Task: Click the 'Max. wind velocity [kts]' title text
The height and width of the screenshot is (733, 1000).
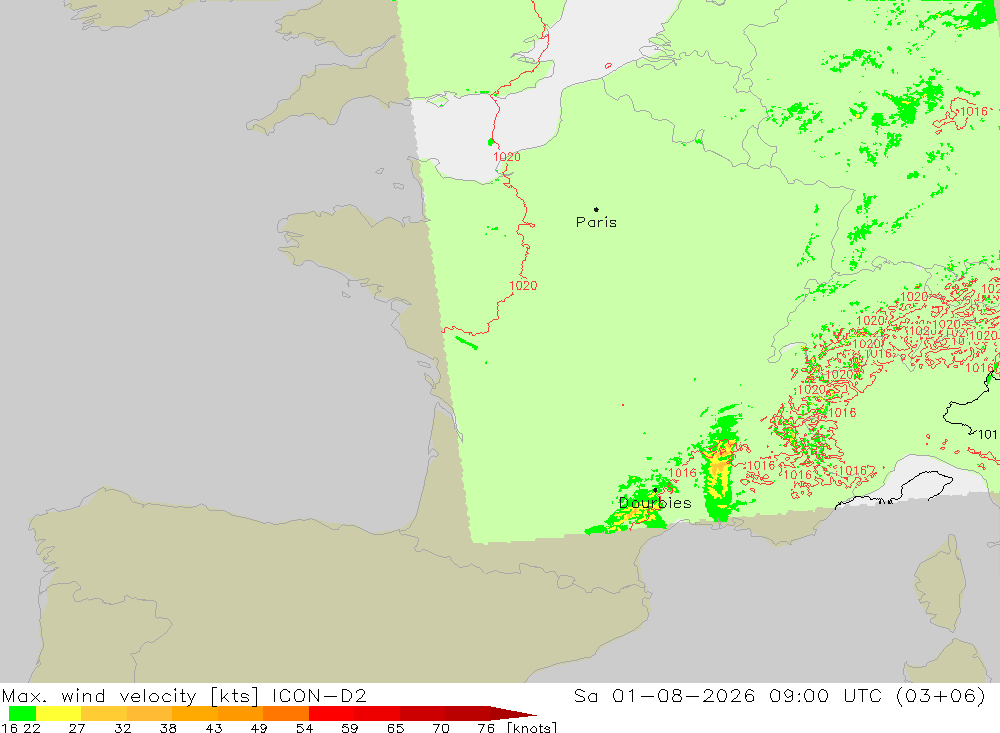Action: [x=131, y=696]
